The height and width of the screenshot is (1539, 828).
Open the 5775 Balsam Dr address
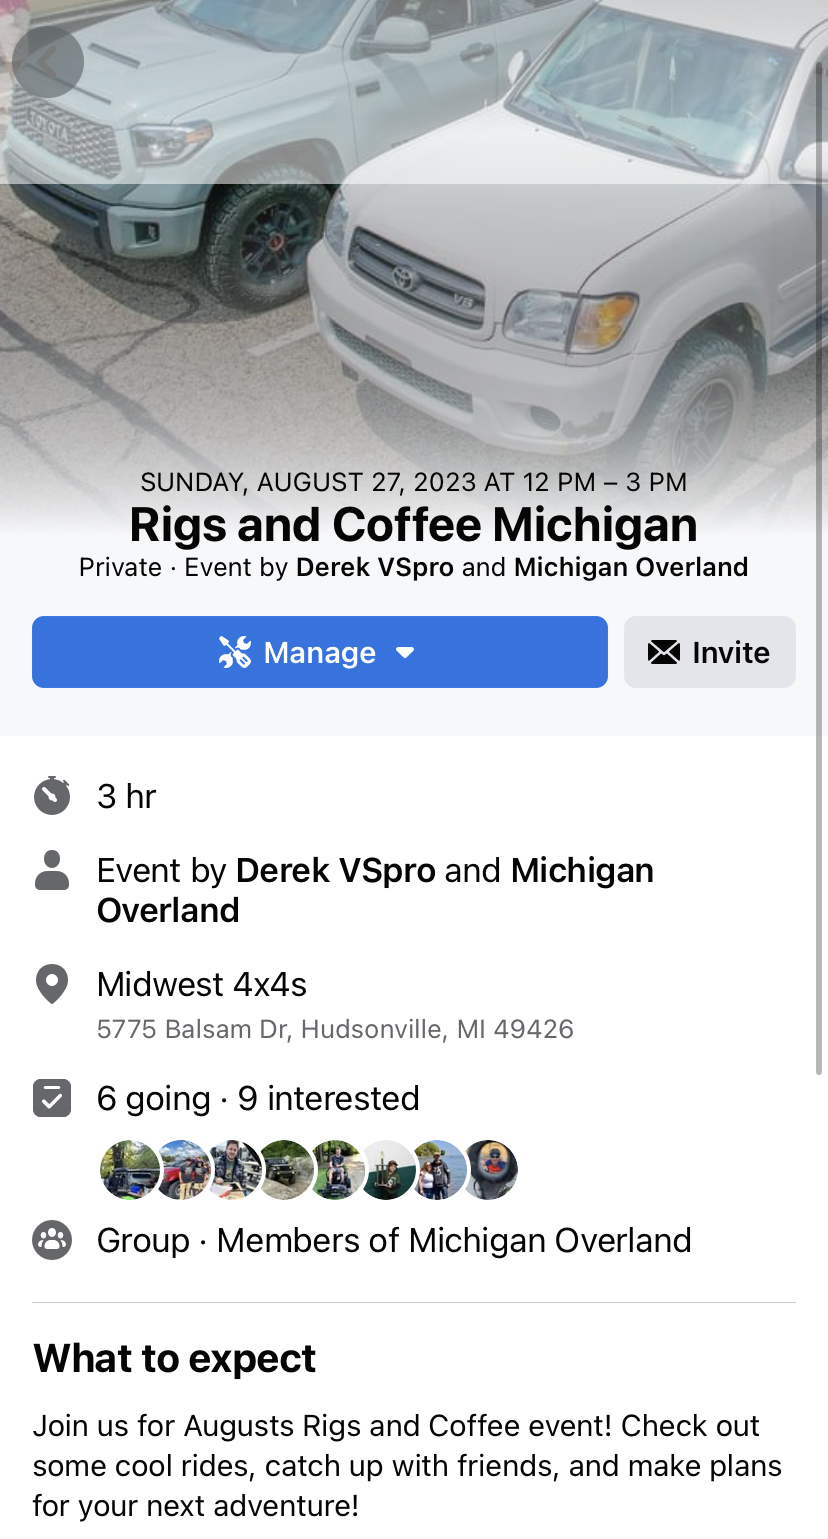click(x=335, y=1029)
